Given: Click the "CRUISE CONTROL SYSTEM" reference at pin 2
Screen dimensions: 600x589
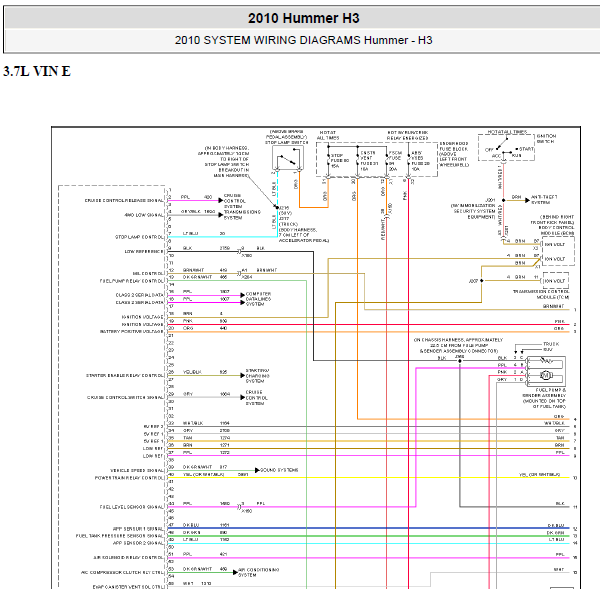Looking at the screenshot, I should tap(235, 201).
